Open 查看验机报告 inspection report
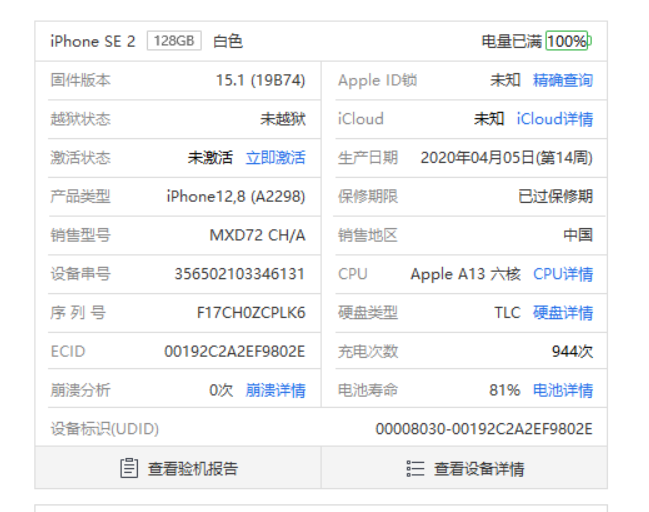649x512 pixels. [178, 468]
